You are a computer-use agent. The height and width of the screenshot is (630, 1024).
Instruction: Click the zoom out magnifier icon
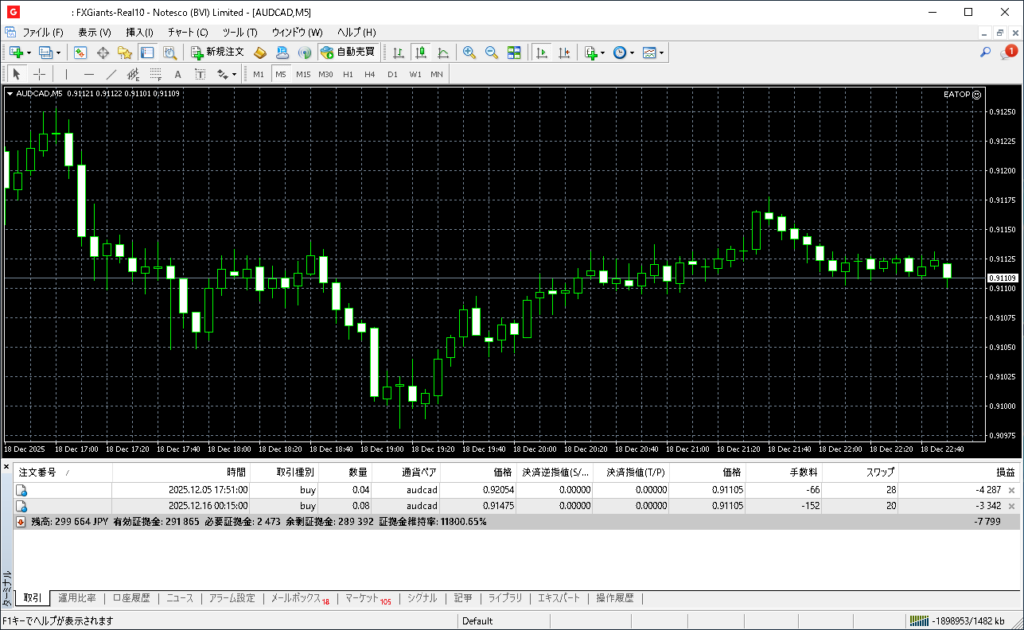(491, 52)
